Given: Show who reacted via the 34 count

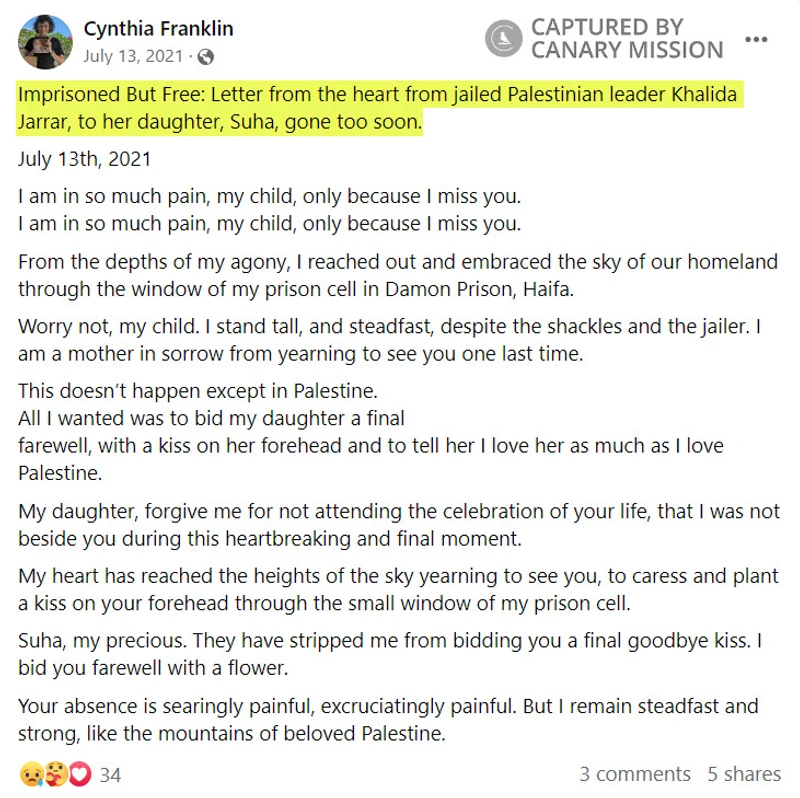Looking at the screenshot, I should (x=110, y=775).
